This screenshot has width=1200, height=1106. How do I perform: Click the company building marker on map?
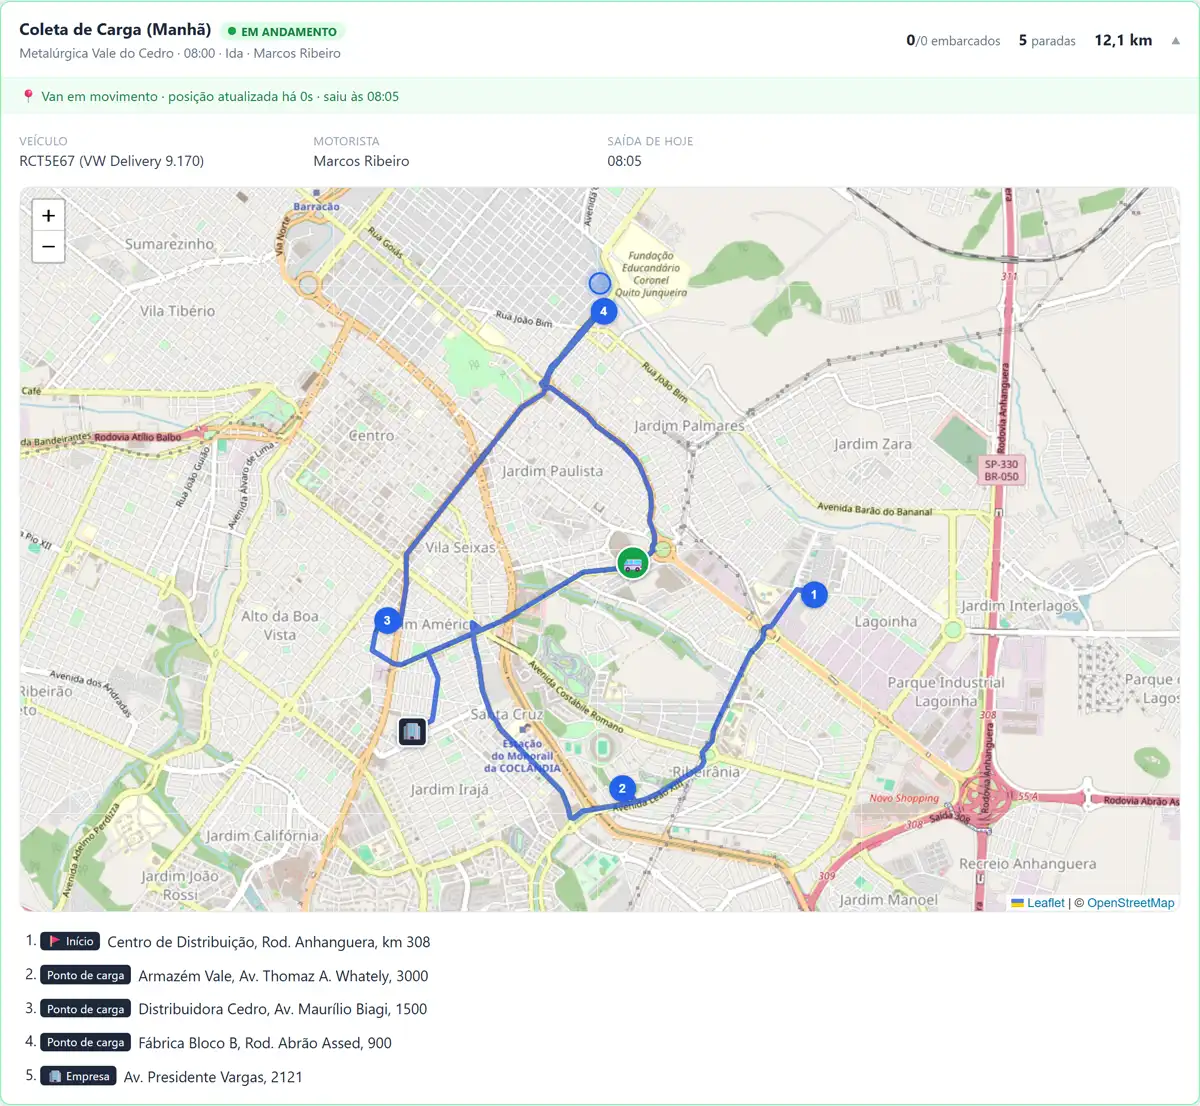(x=412, y=732)
